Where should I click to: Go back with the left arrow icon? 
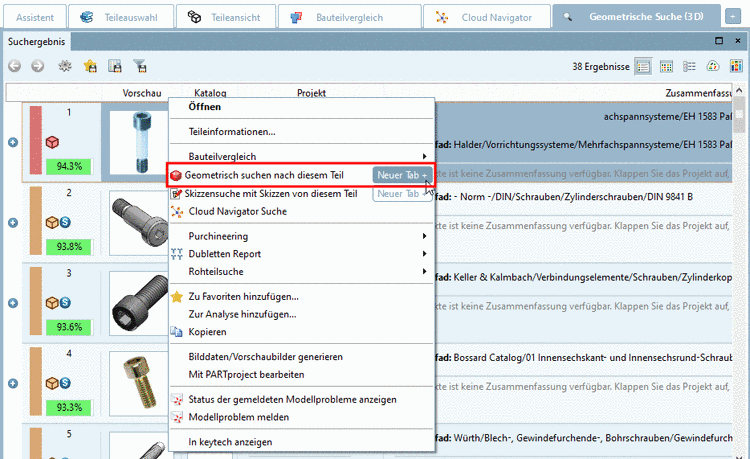(x=14, y=66)
